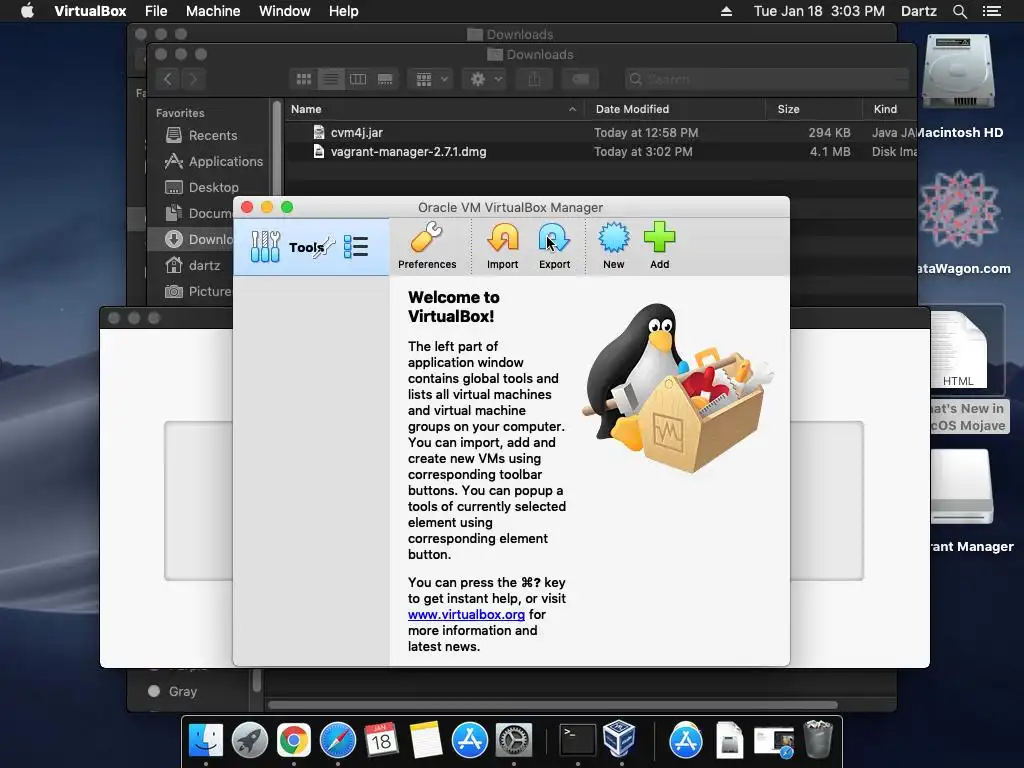Click the horizontal scrollbar in Finder window
Viewport: 1024px width, 768px height.
(x=552, y=705)
